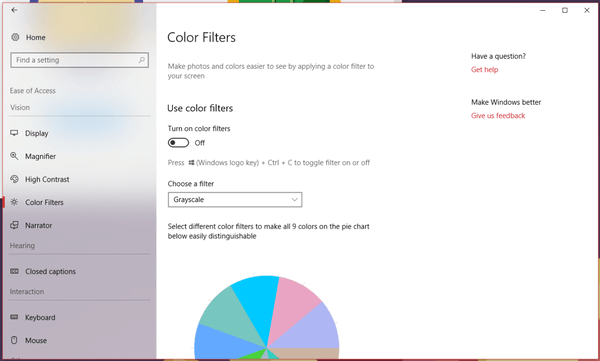Image resolution: width=600 pixels, height=361 pixels.
Task: Click the Closed captions icon
Action: [14, 271]
